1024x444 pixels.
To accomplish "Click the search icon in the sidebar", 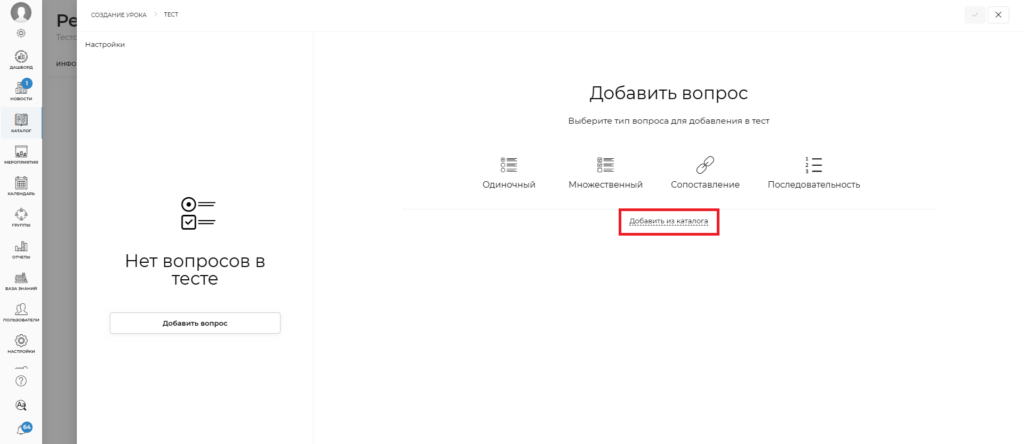I will 21,405.
